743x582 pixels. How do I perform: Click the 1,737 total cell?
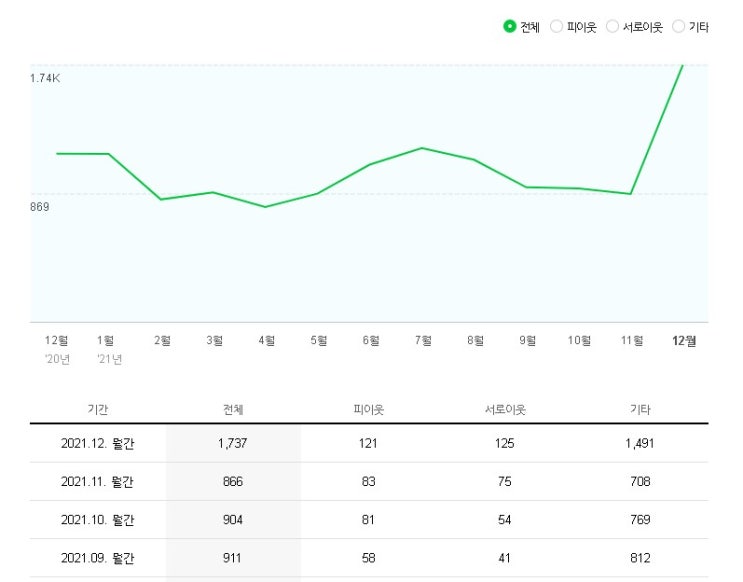(233, 444)
